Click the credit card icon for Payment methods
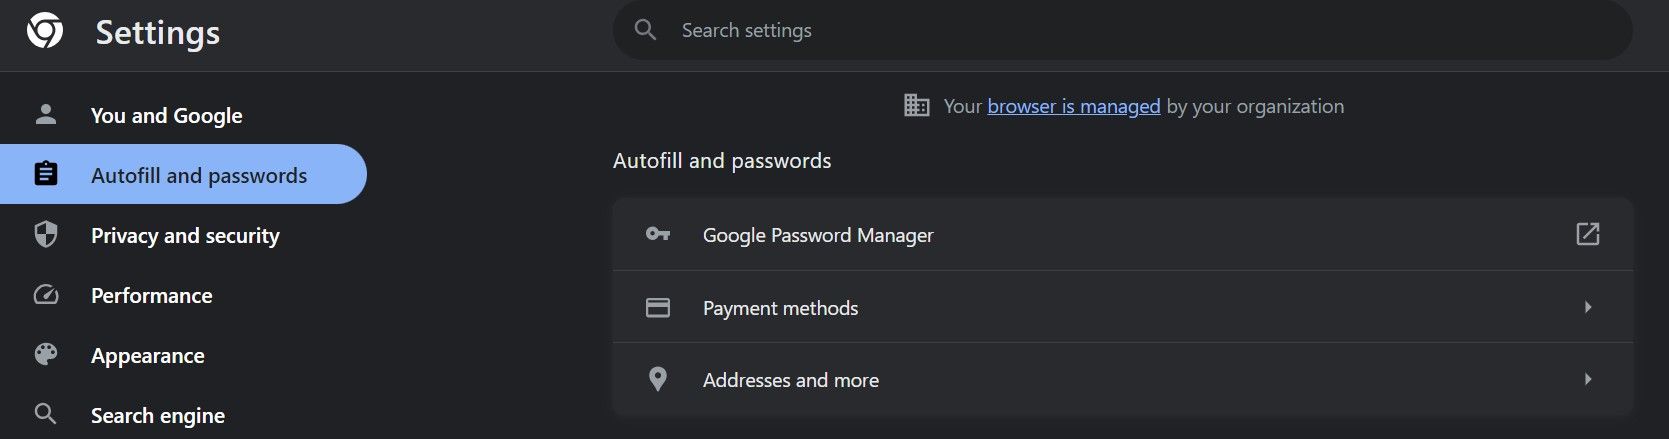Image resolution: width=1669 pixels, height=439 pixels. [658, 308]
